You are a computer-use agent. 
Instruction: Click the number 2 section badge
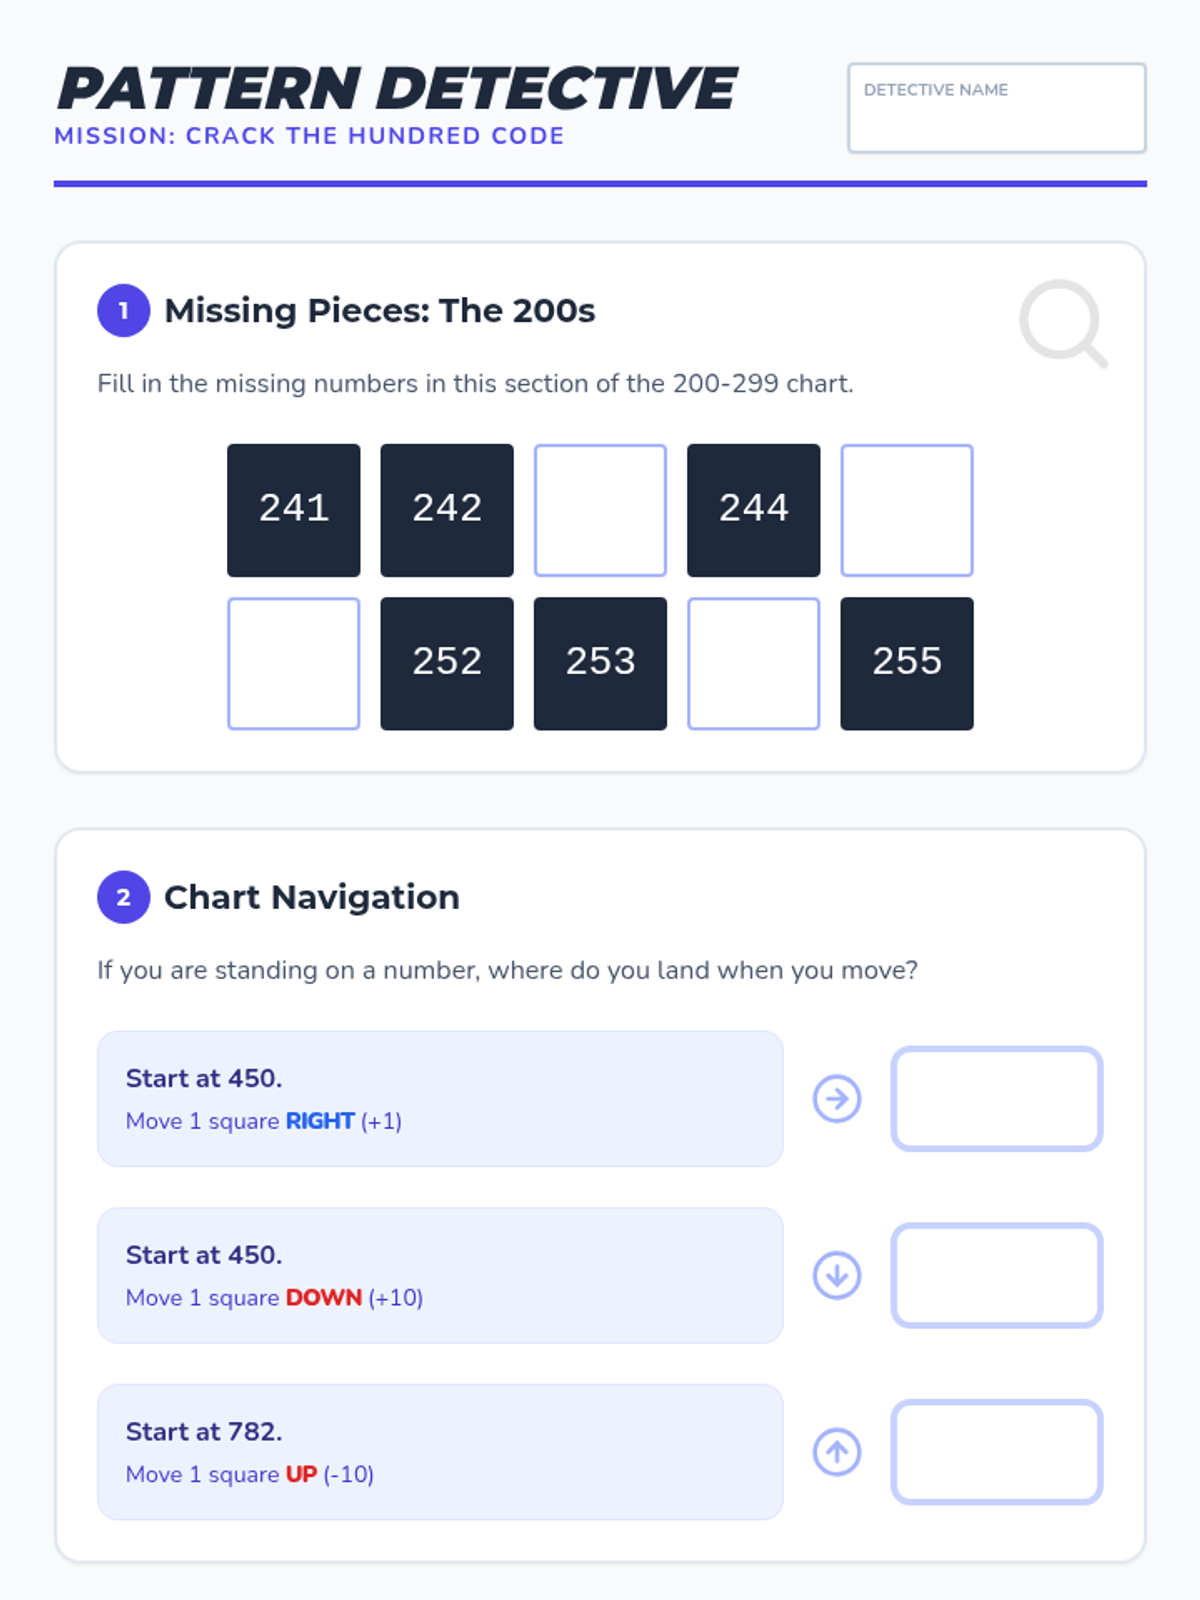[123, 897]
